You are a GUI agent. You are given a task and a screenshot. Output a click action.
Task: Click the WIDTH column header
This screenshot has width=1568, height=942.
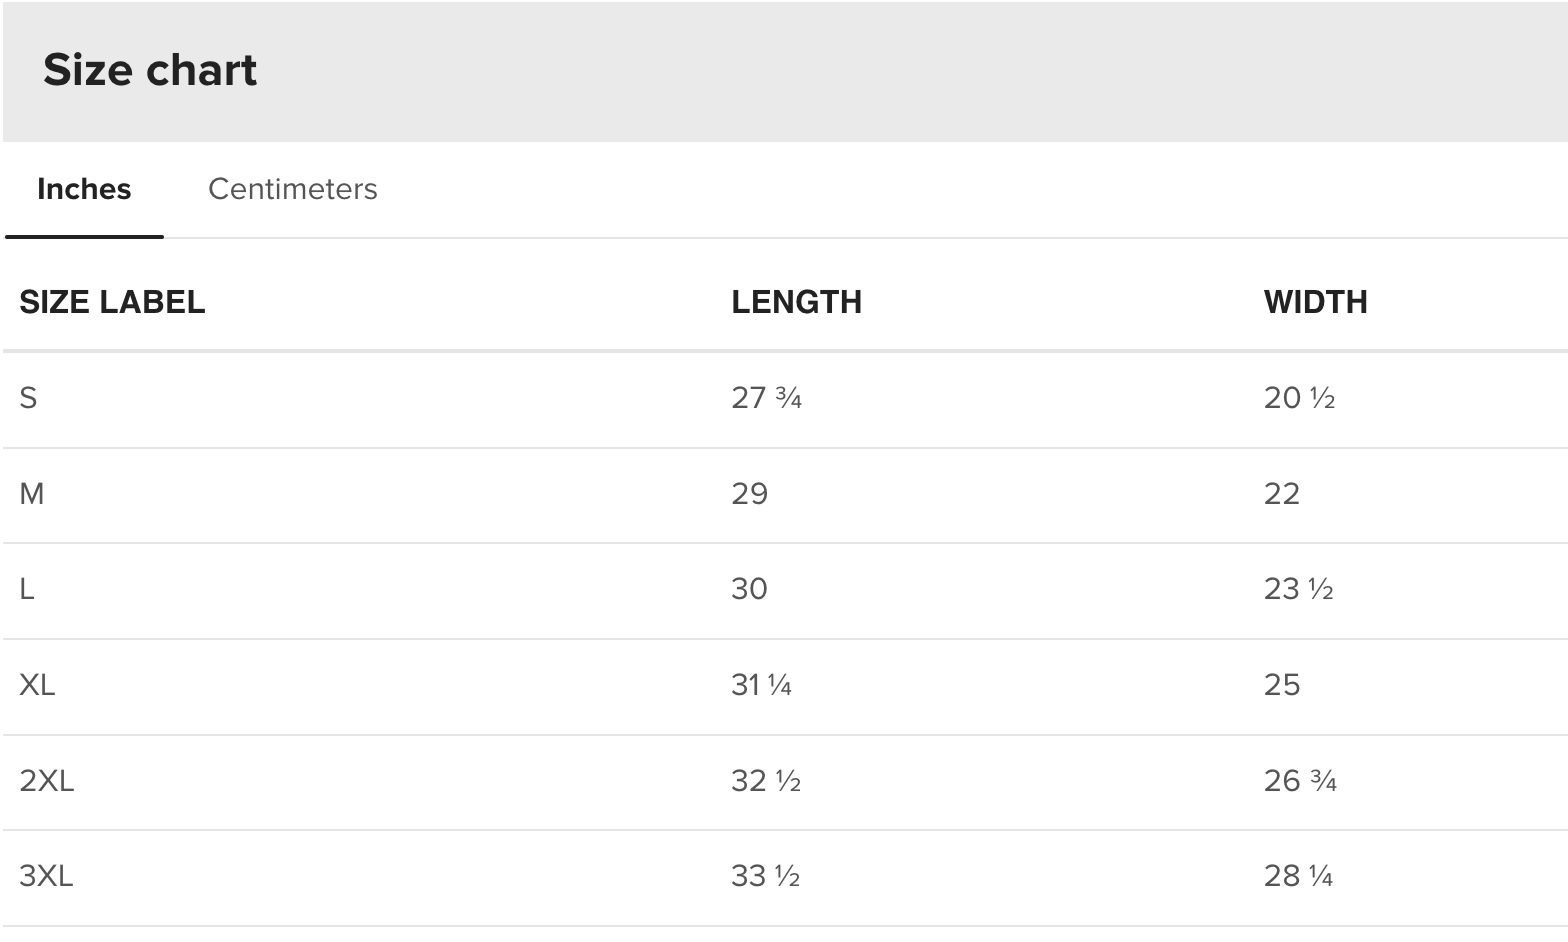tap(1315, 302)
